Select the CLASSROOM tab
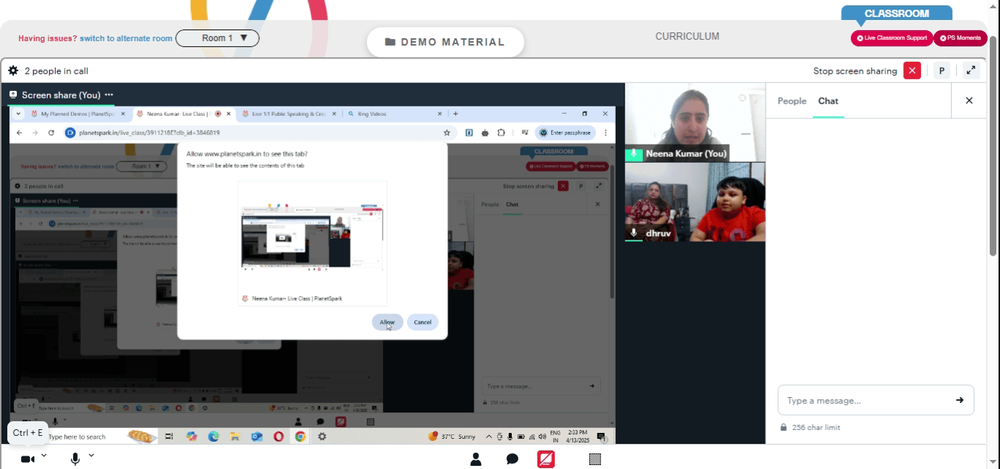This screenshot has height=469, width=1000. [897, 13]
